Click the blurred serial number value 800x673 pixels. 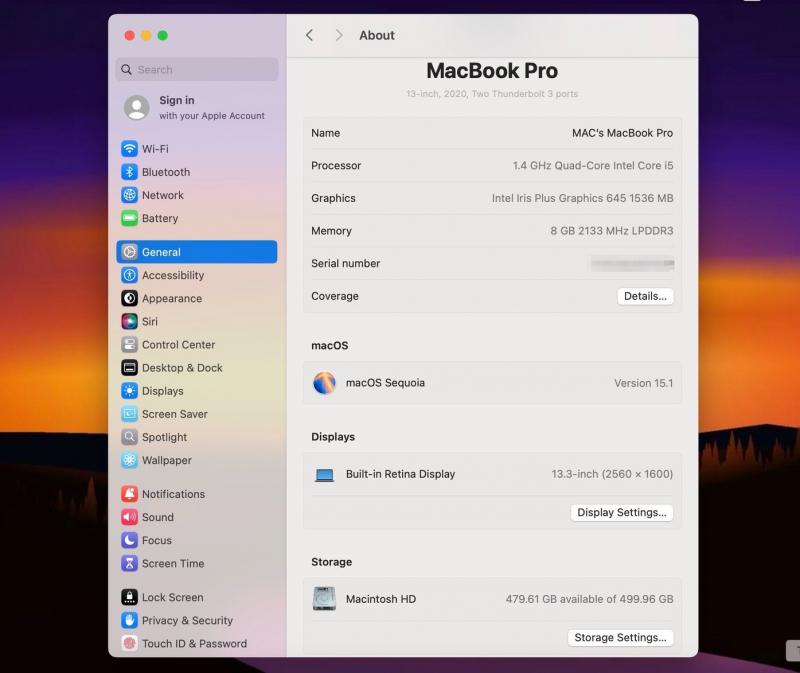click(633, 263)
